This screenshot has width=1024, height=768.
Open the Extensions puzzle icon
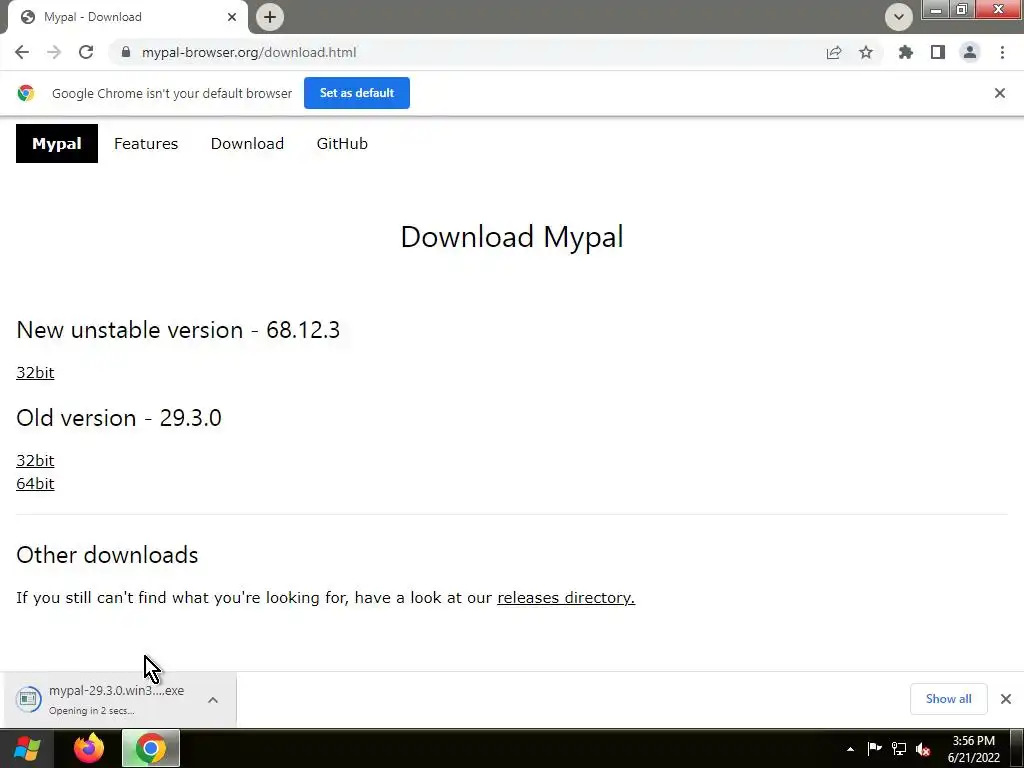point(906,52)
